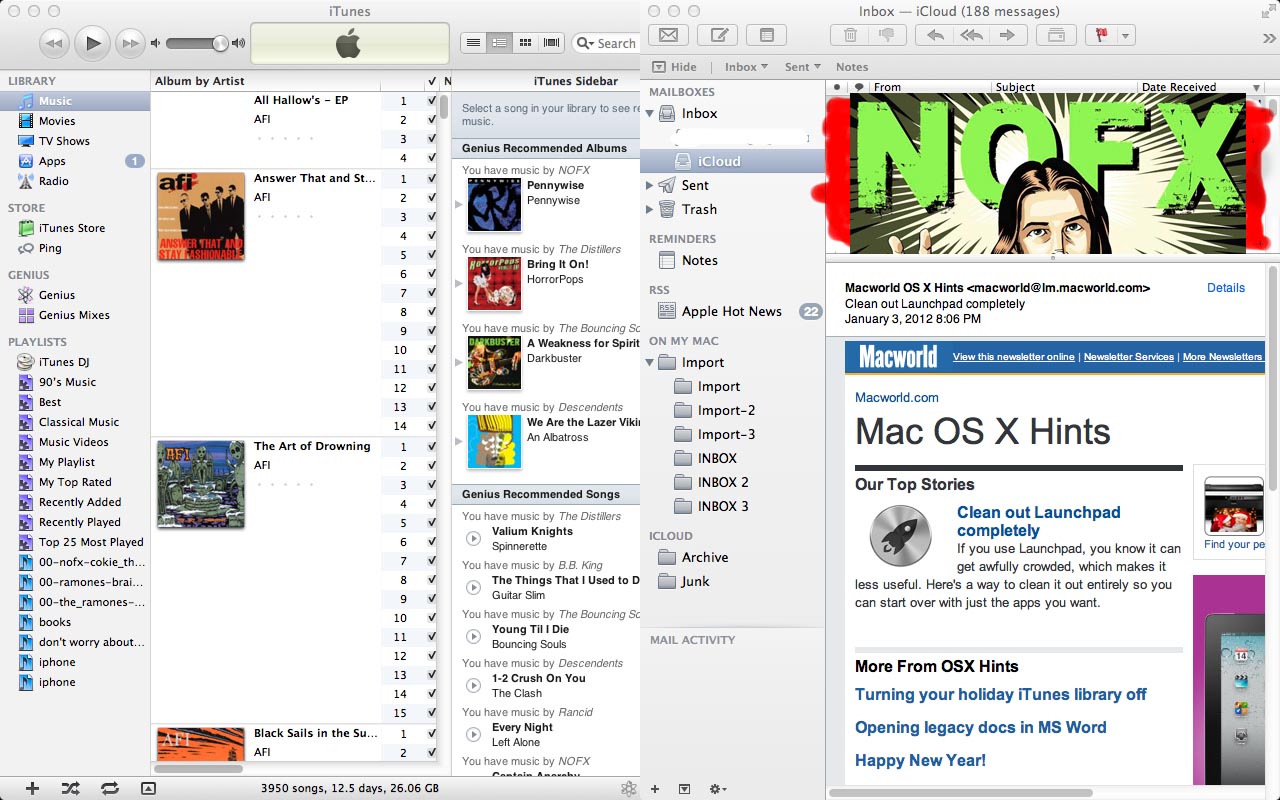This screenshot has height=800, width=1280.
Task: Click Answer That and Stay Fashionable album art
Action: click(x=201, y=217)
